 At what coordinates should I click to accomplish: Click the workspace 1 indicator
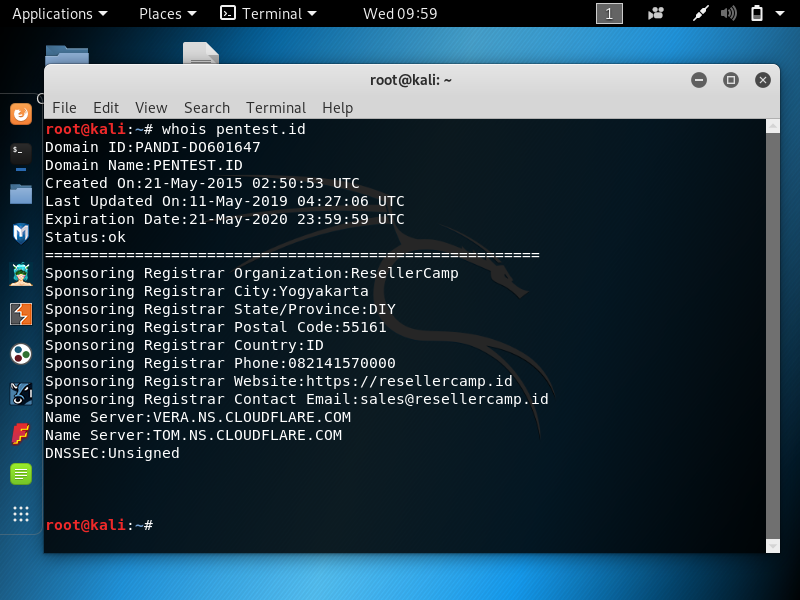(x=609, y=13)
